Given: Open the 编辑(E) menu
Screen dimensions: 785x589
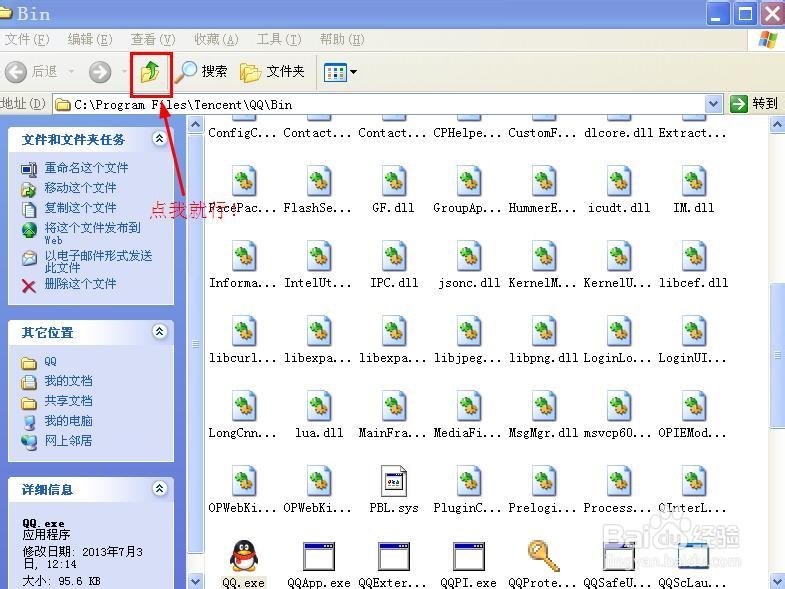Looking at the screenshot, I should 90,39.
